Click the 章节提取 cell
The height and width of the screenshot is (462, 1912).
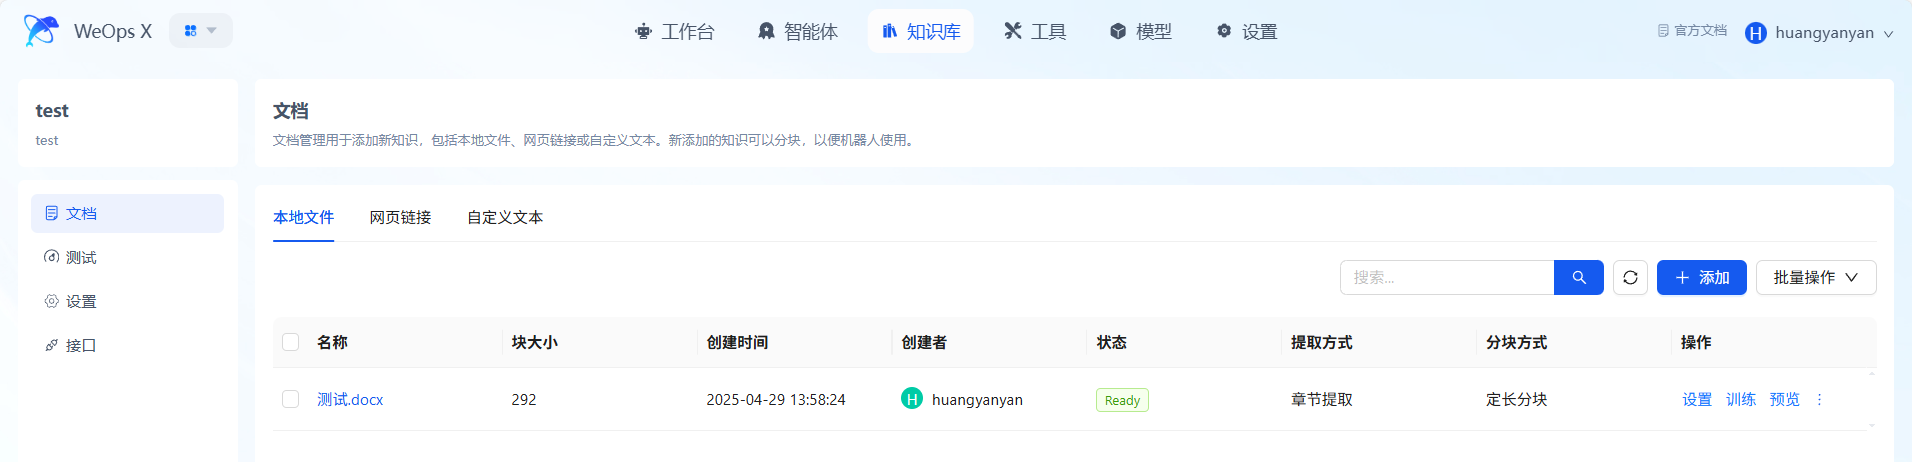tap(1322, 399)
